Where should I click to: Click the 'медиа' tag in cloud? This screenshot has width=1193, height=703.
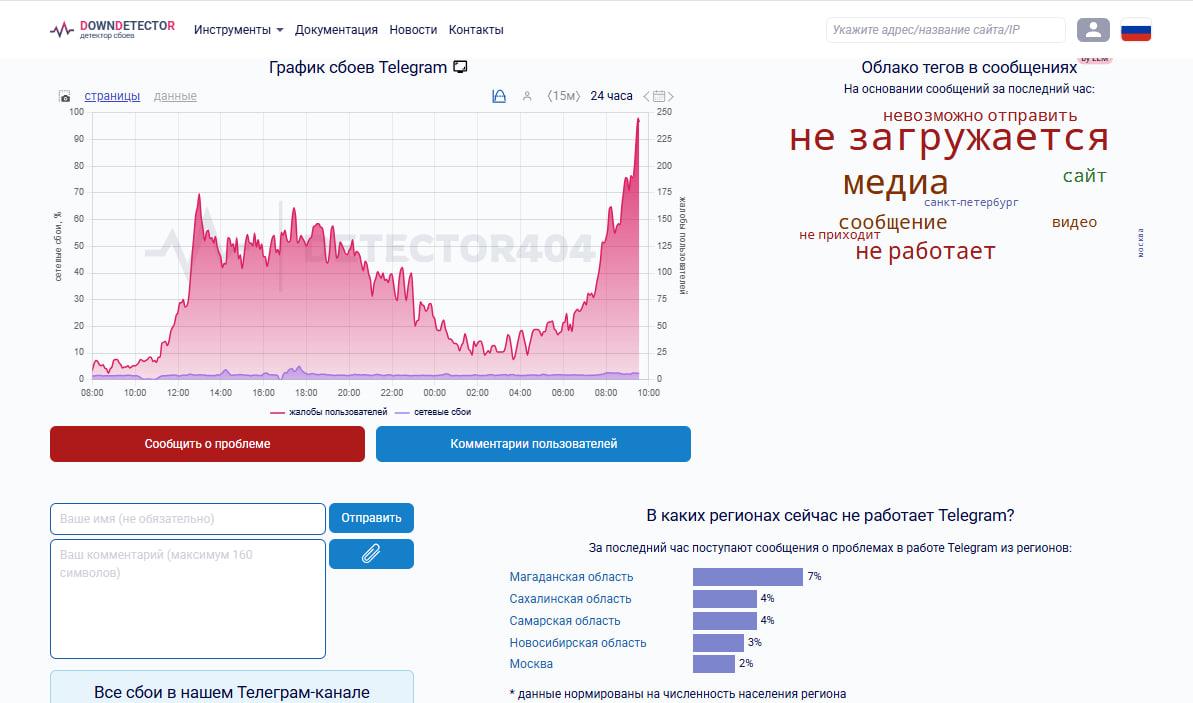tap(896, 183)
